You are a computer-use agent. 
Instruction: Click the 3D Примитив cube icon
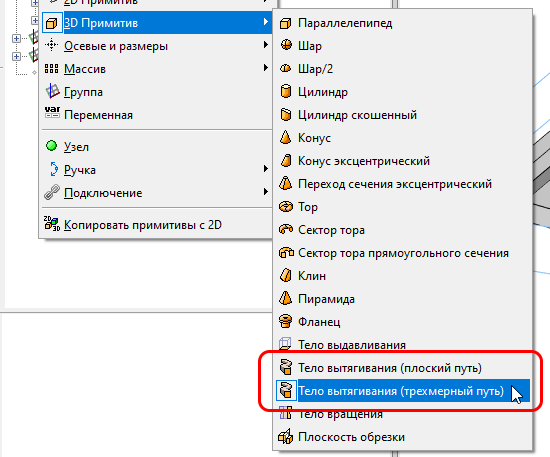[52, 23]
